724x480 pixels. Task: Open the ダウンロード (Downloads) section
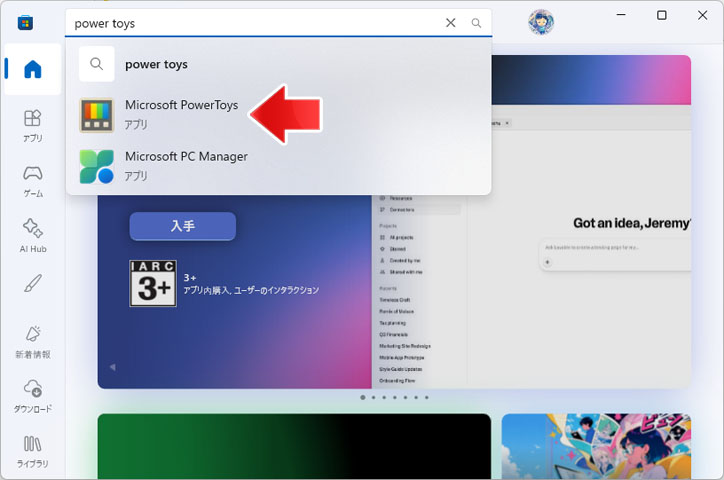(33, 396)
